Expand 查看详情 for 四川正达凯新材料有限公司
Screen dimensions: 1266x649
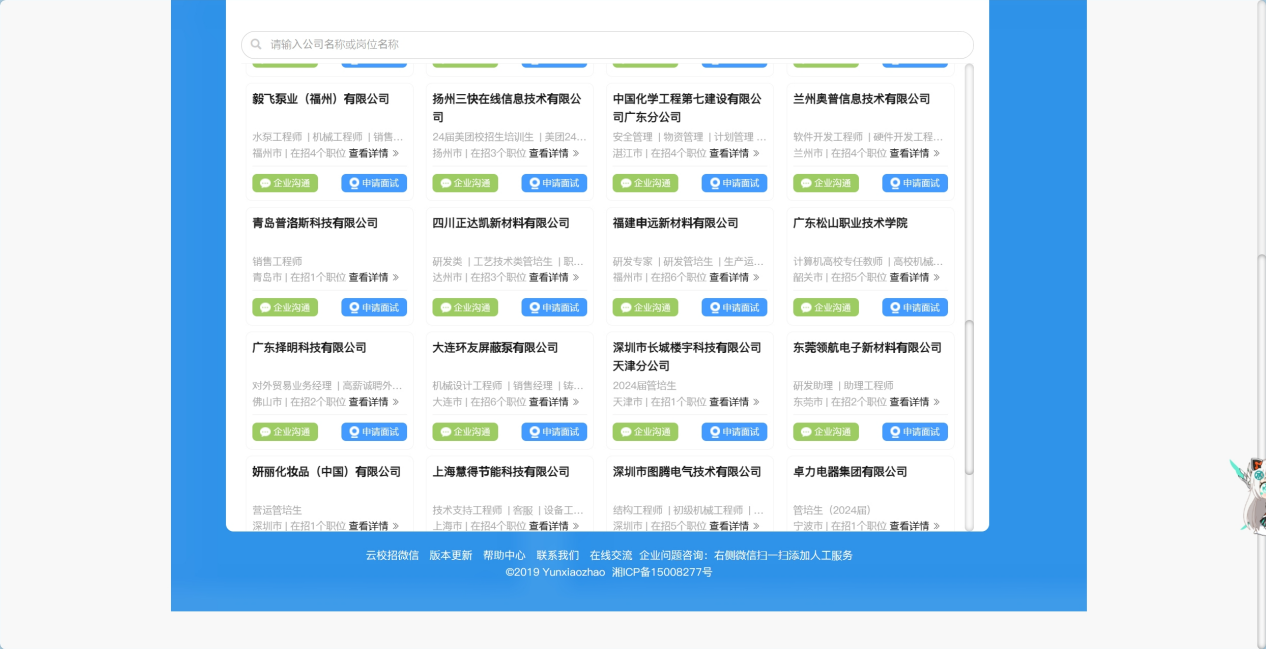pos(553,278)
